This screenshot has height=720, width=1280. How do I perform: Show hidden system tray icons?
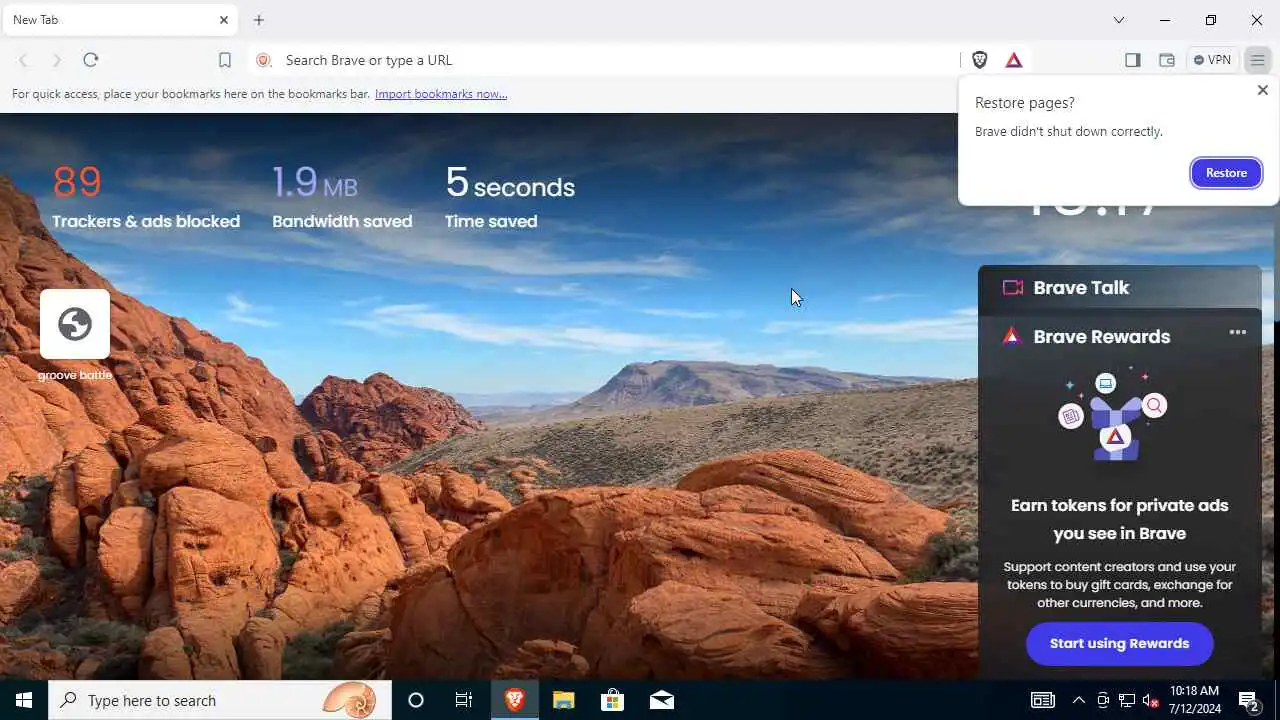1078,700
